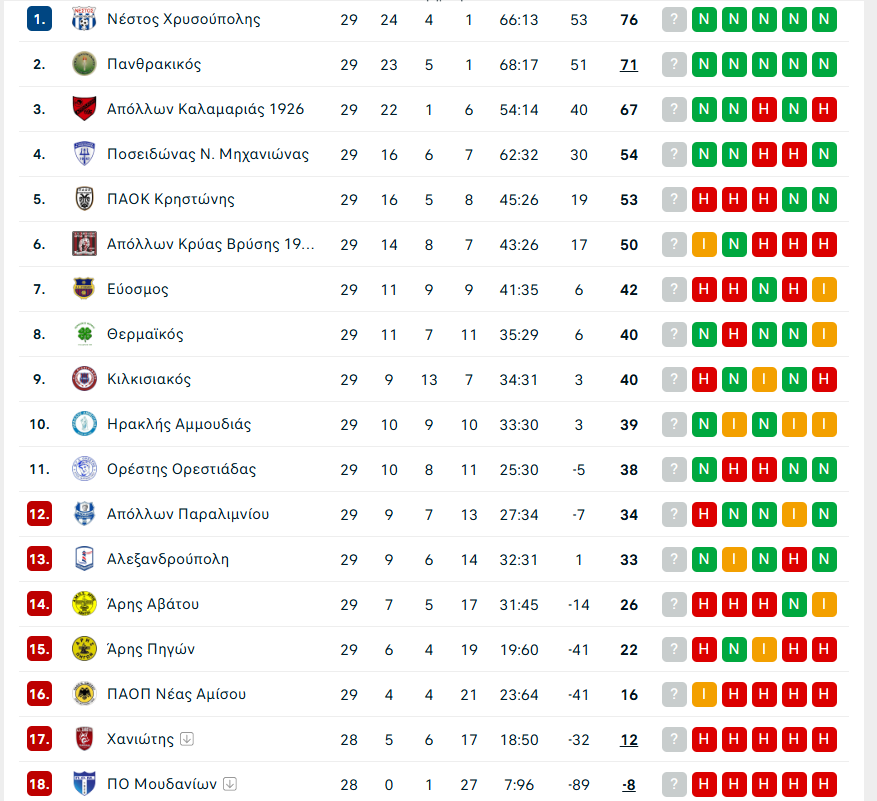Click the info arrow icon next to Χανιώτης
Screen dimensions: 877x801
[187, 739]
